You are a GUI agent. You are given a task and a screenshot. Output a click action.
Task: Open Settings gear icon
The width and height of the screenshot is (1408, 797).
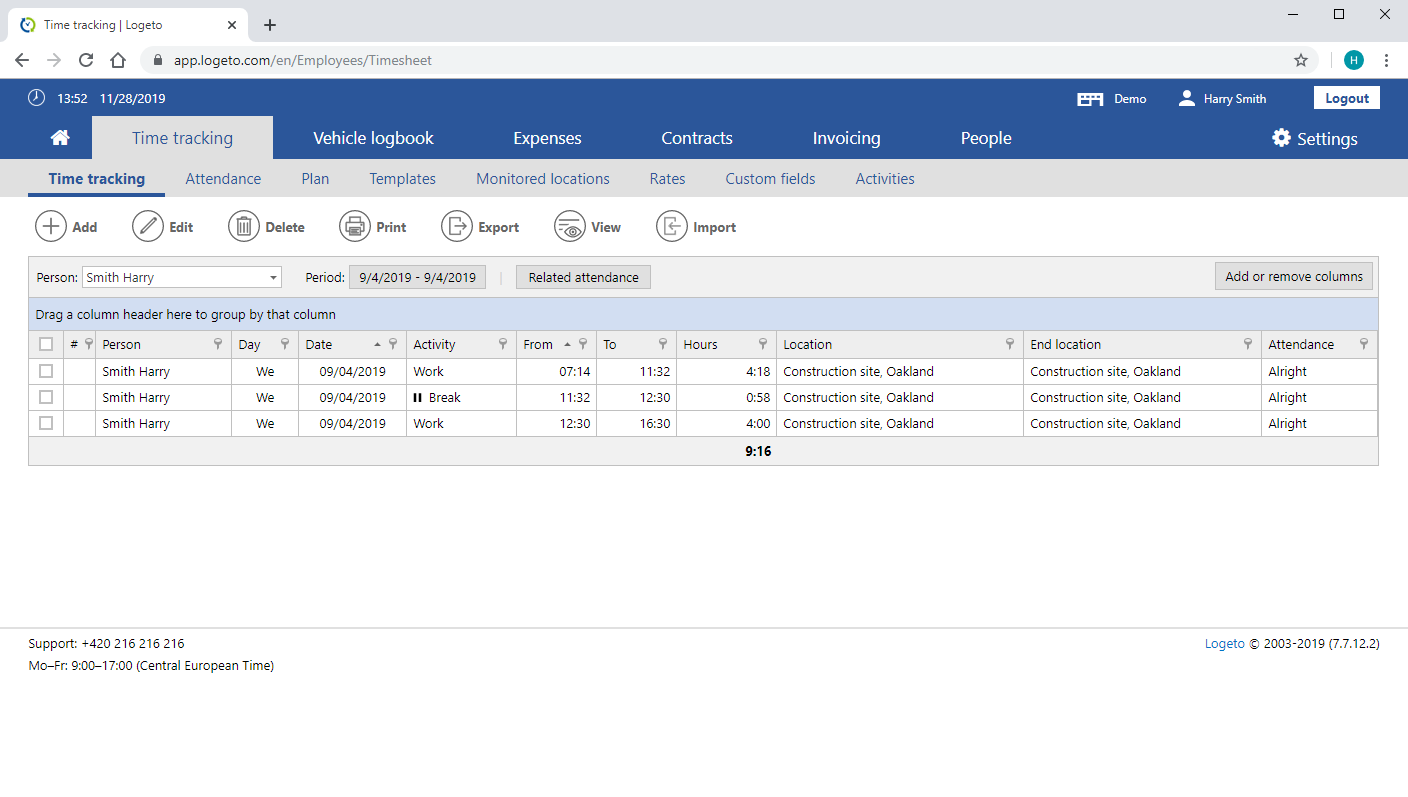click(1281, 138)
